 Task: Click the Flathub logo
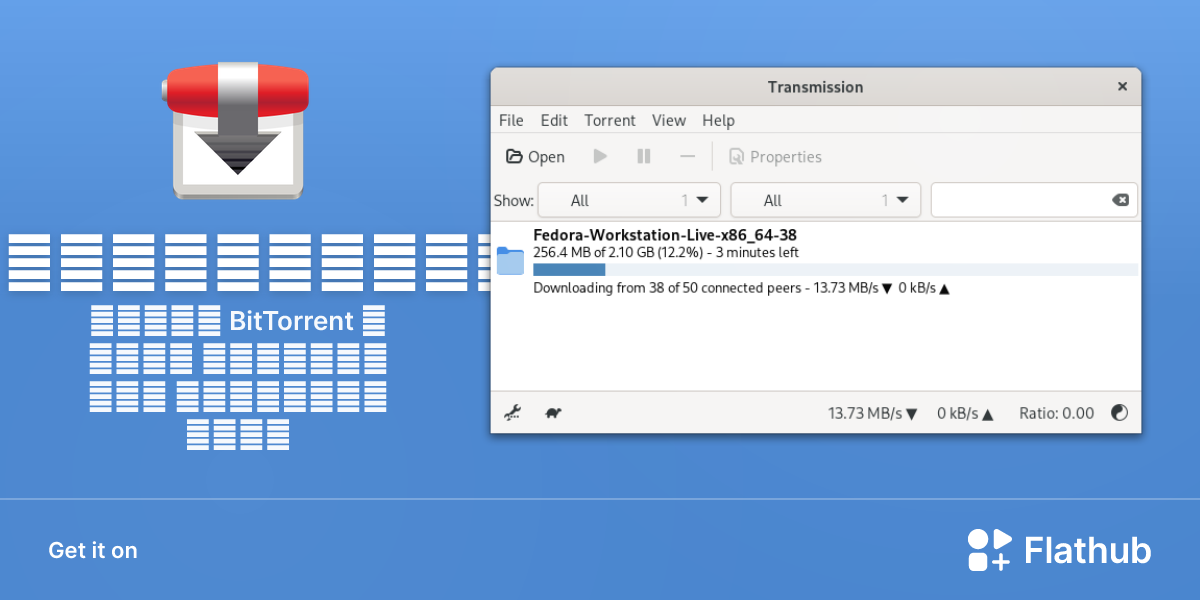coord(1060,550)
